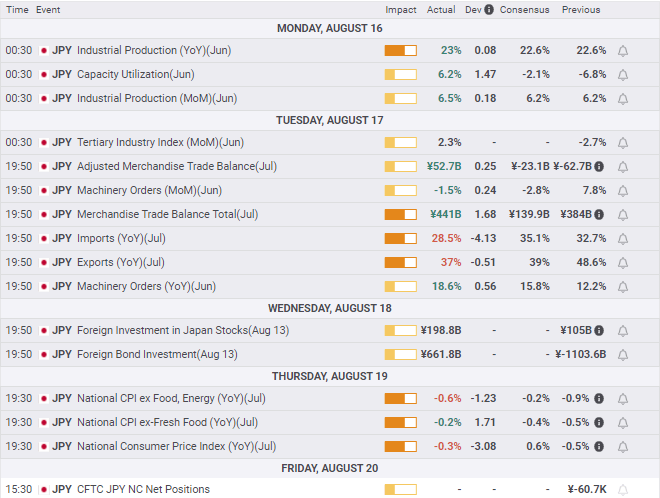Viewport: 660px width, 498px height.
Task: Click bell icon for Industrial Production (YoY)
Action: (623, 50)
